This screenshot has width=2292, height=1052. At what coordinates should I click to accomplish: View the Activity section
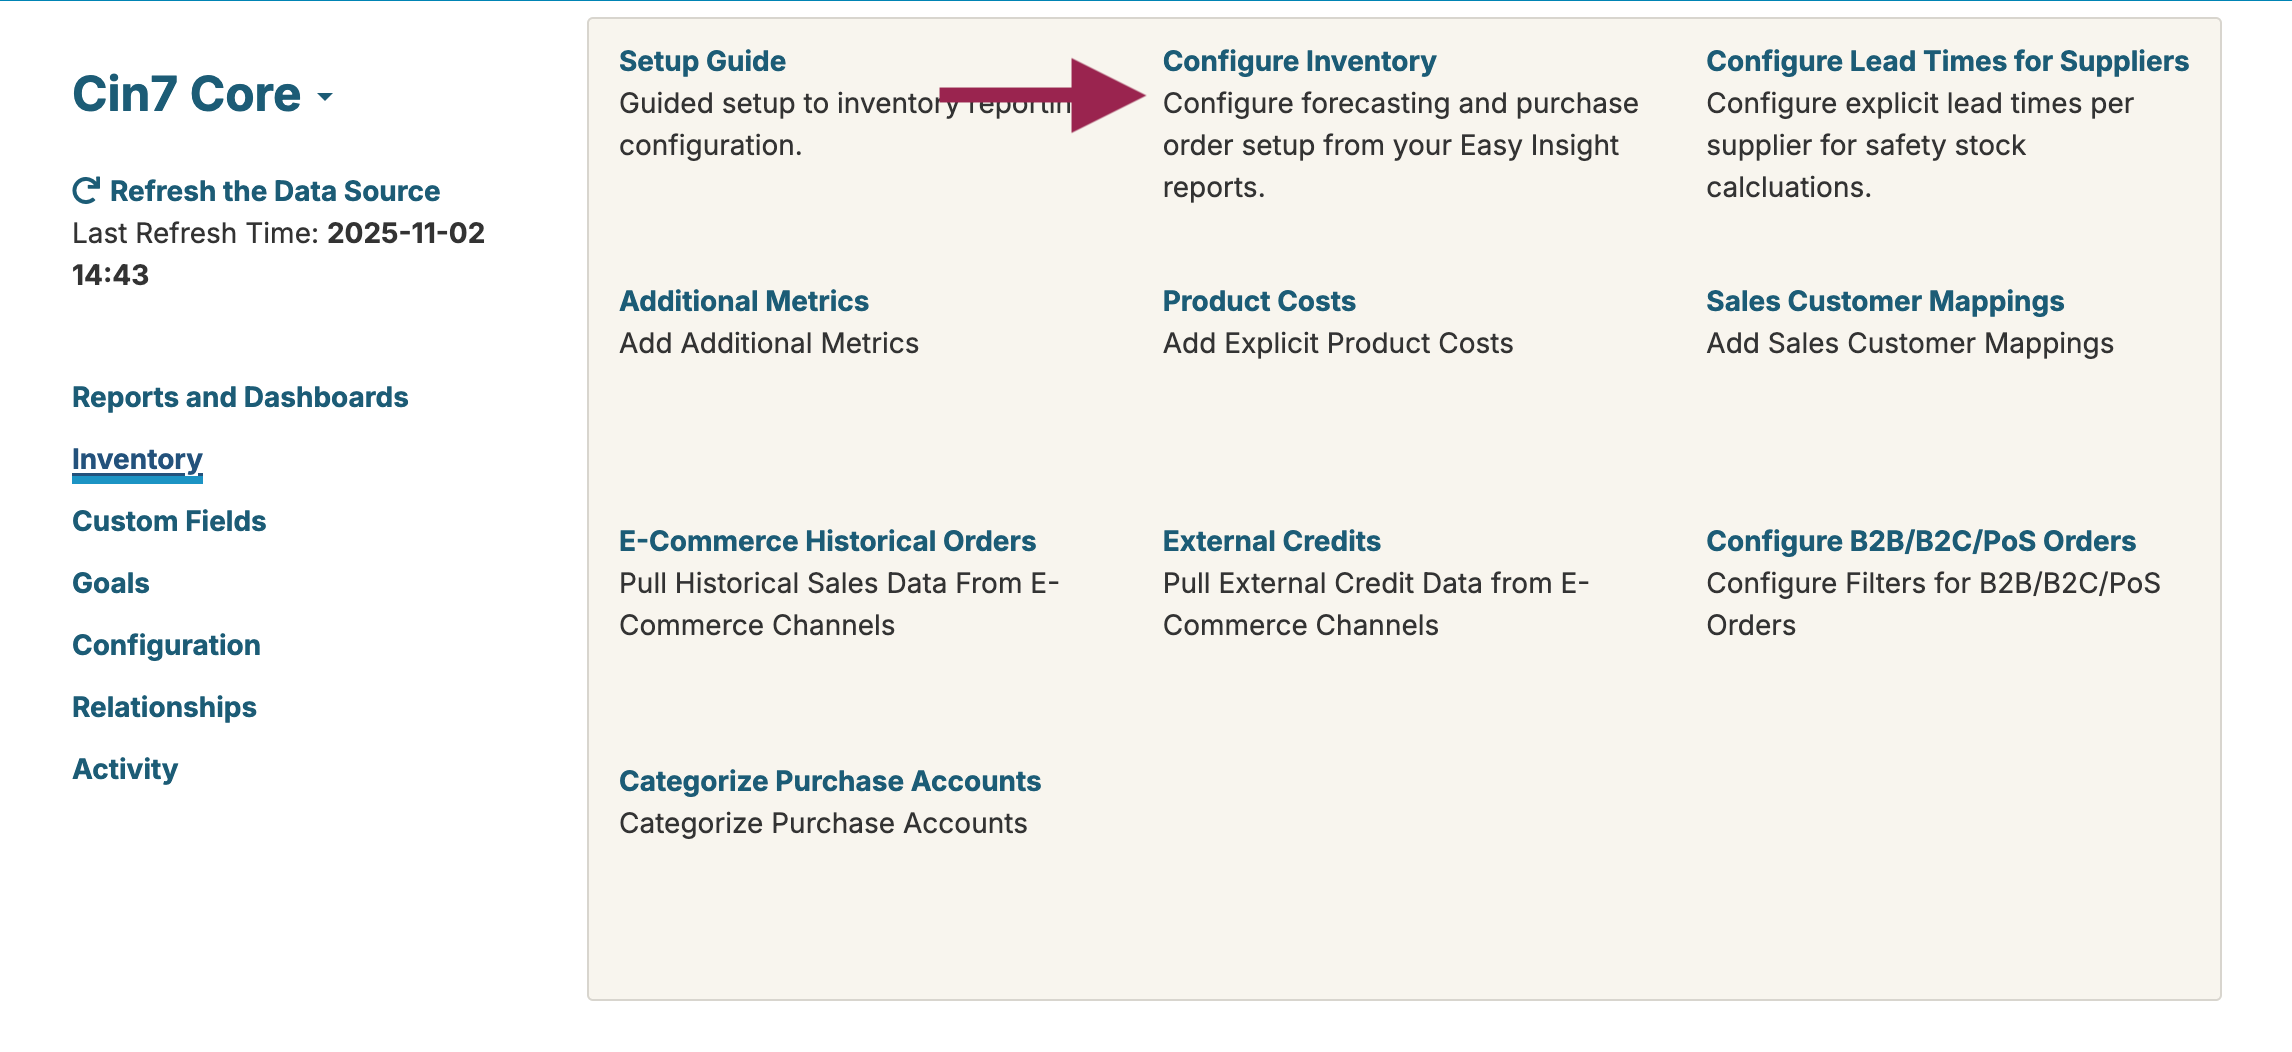click(x=125, y=769)
